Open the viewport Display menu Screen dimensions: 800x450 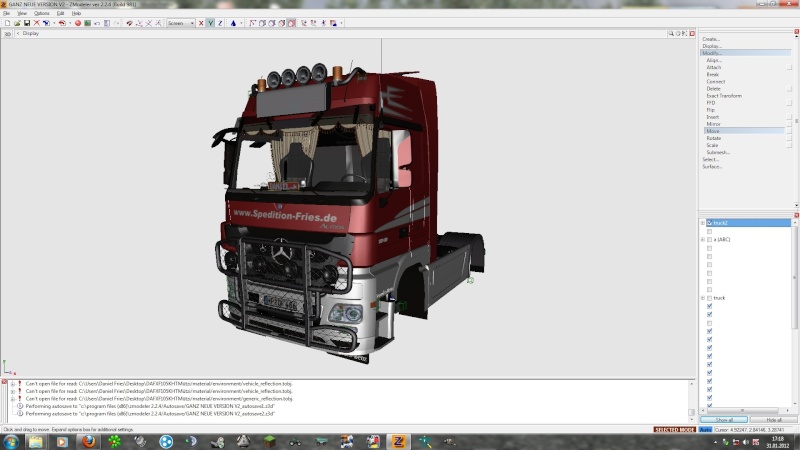[31, 34]
